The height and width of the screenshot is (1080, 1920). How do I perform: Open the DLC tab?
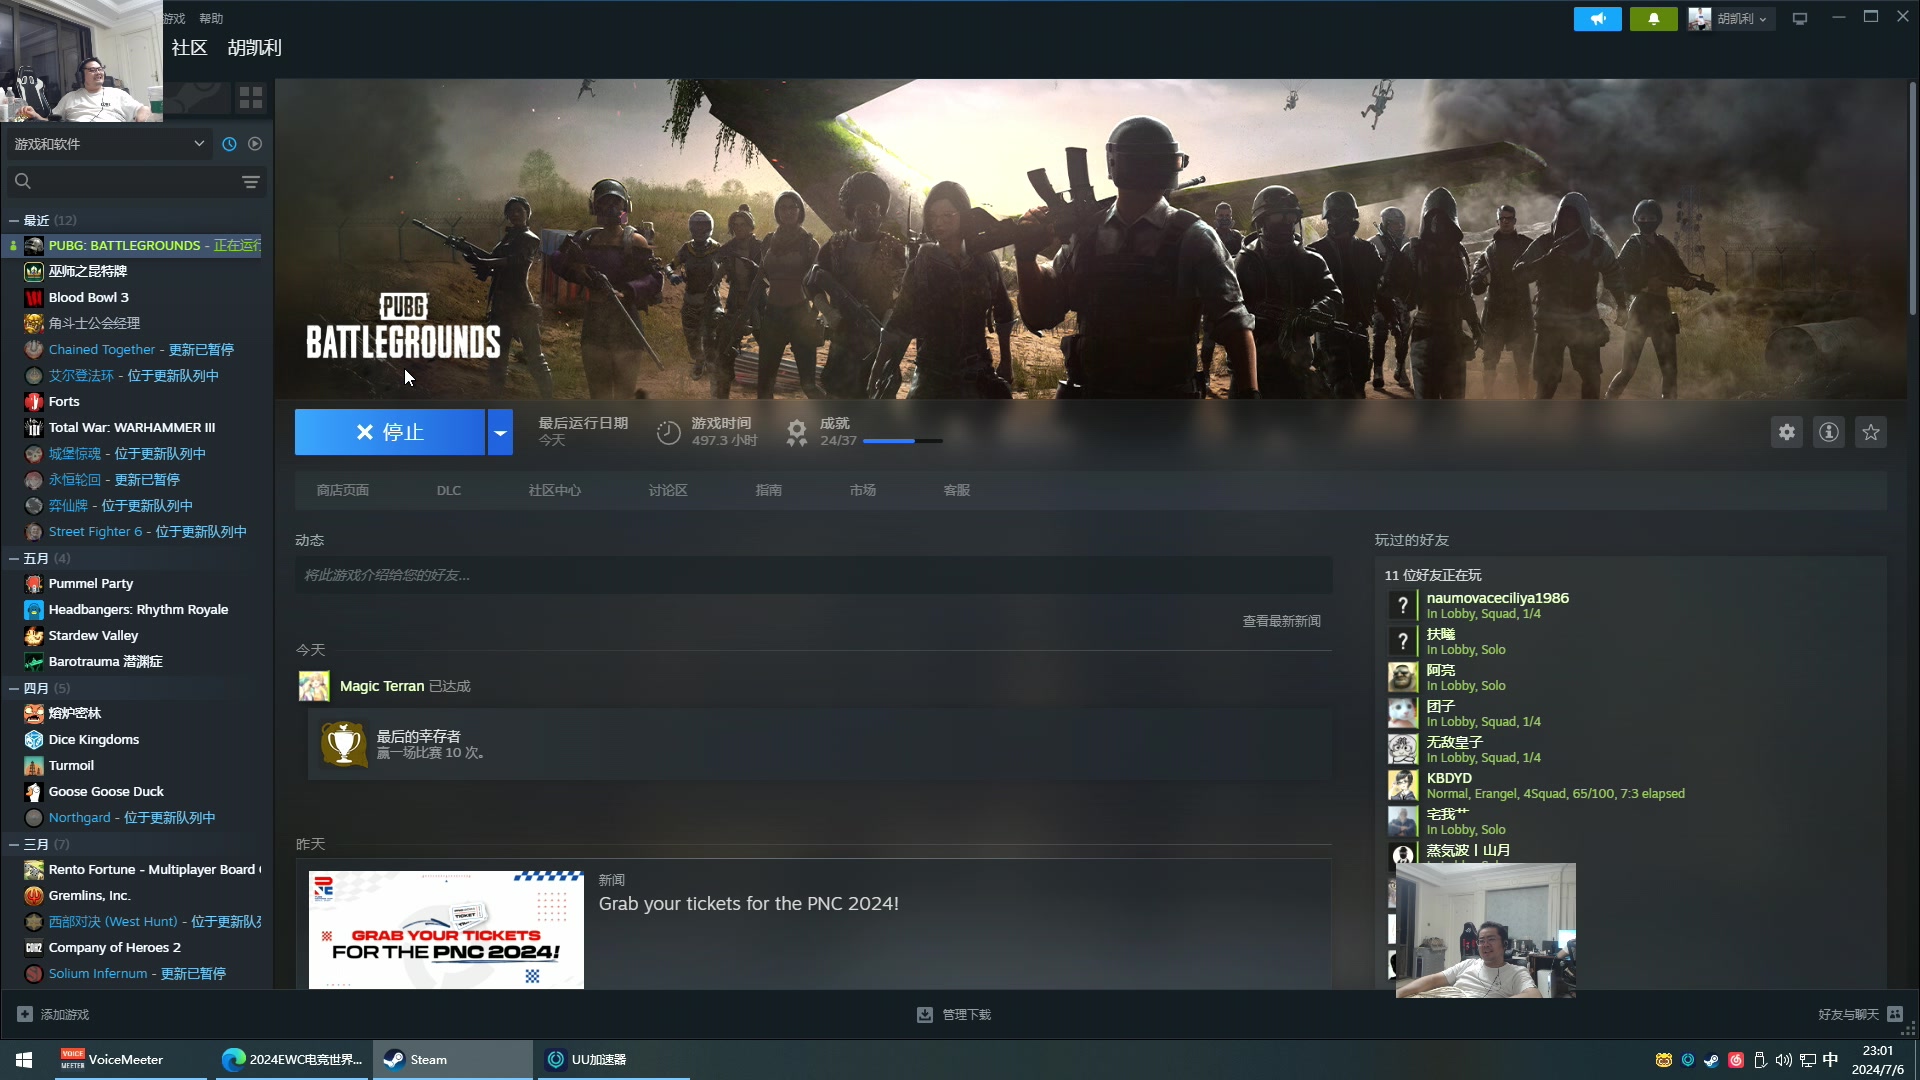point(449,491)
